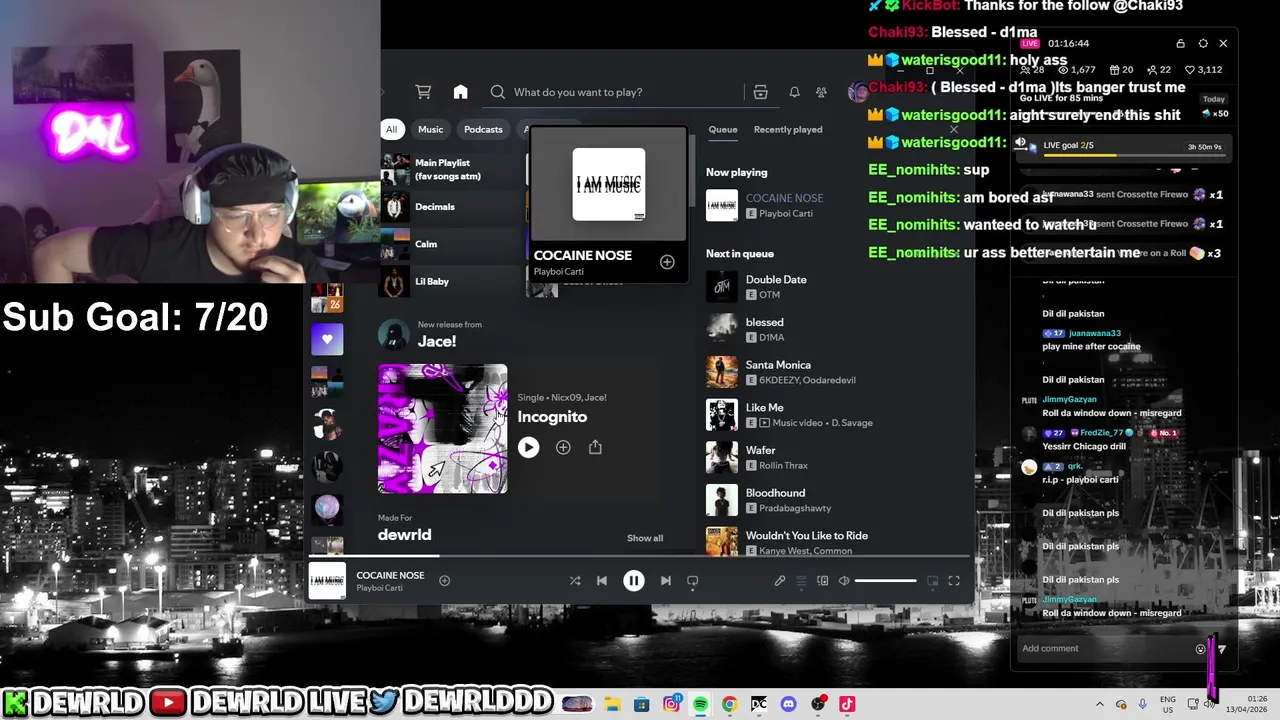
Task: Click the playback progress bar
Action: click(640, 556)
